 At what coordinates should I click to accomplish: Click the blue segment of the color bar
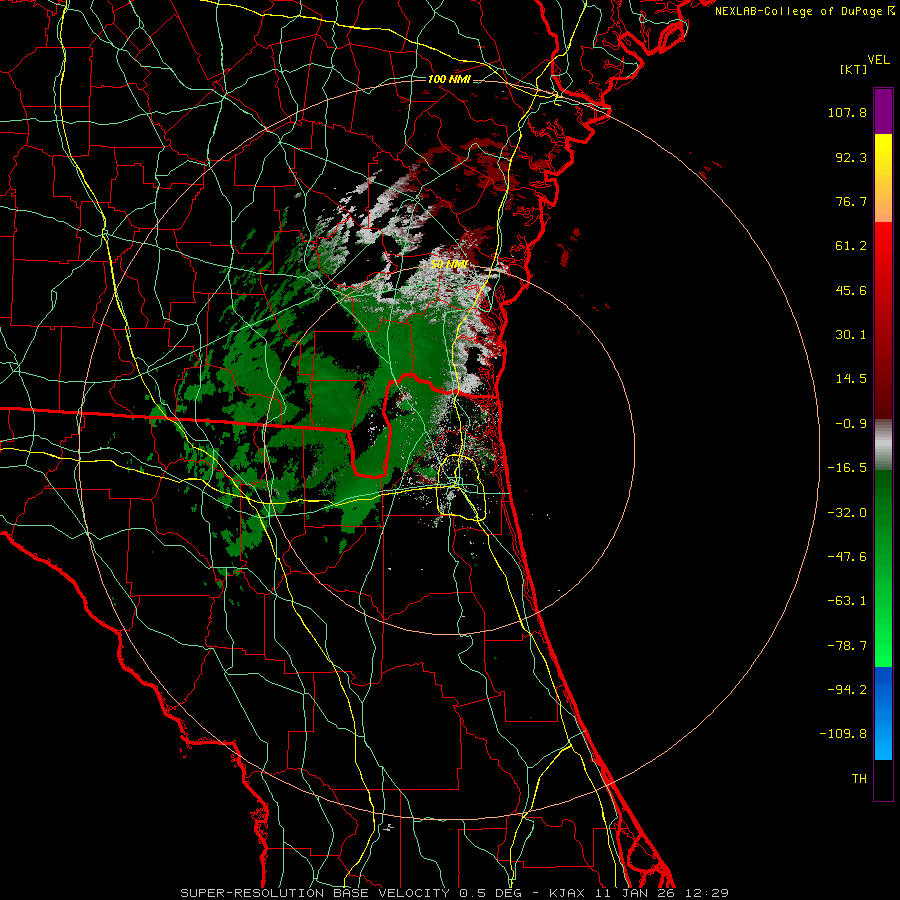[883, 713]
